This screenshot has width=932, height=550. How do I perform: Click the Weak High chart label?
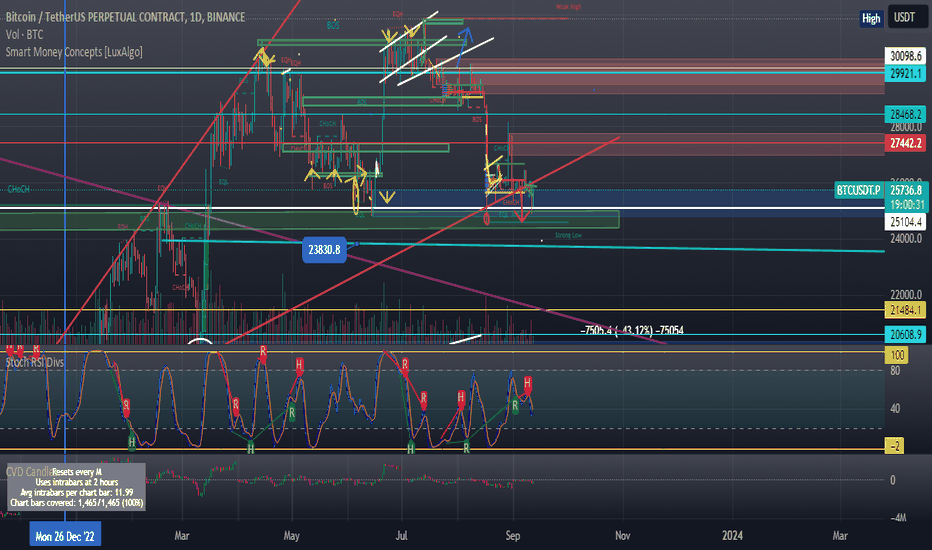568,7
